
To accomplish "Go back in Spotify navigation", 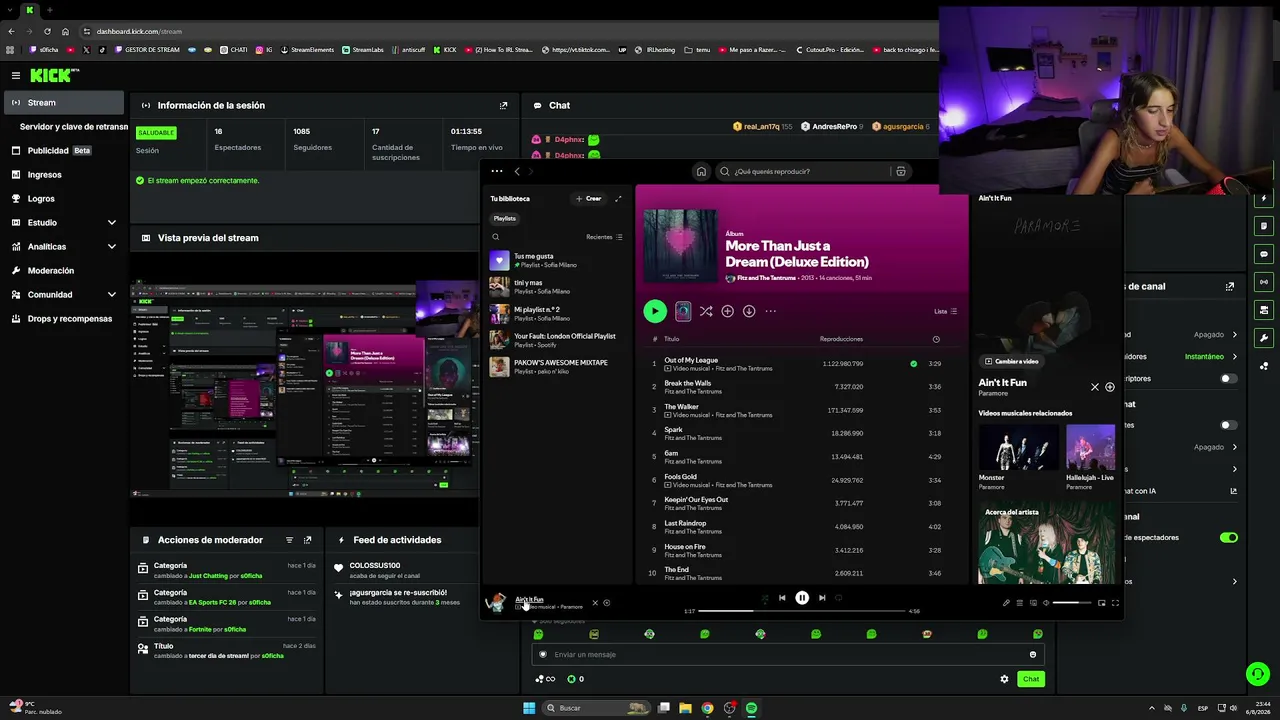I will pos(517,171).
